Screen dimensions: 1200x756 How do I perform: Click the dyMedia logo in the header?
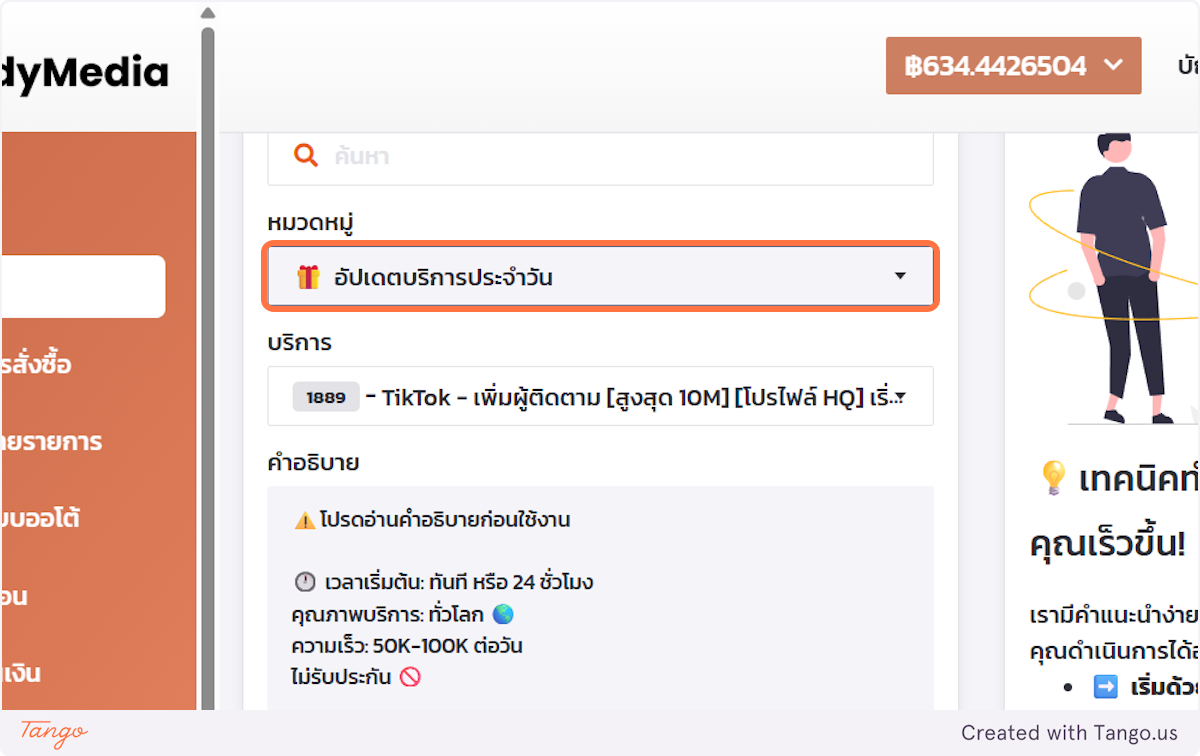85,72
